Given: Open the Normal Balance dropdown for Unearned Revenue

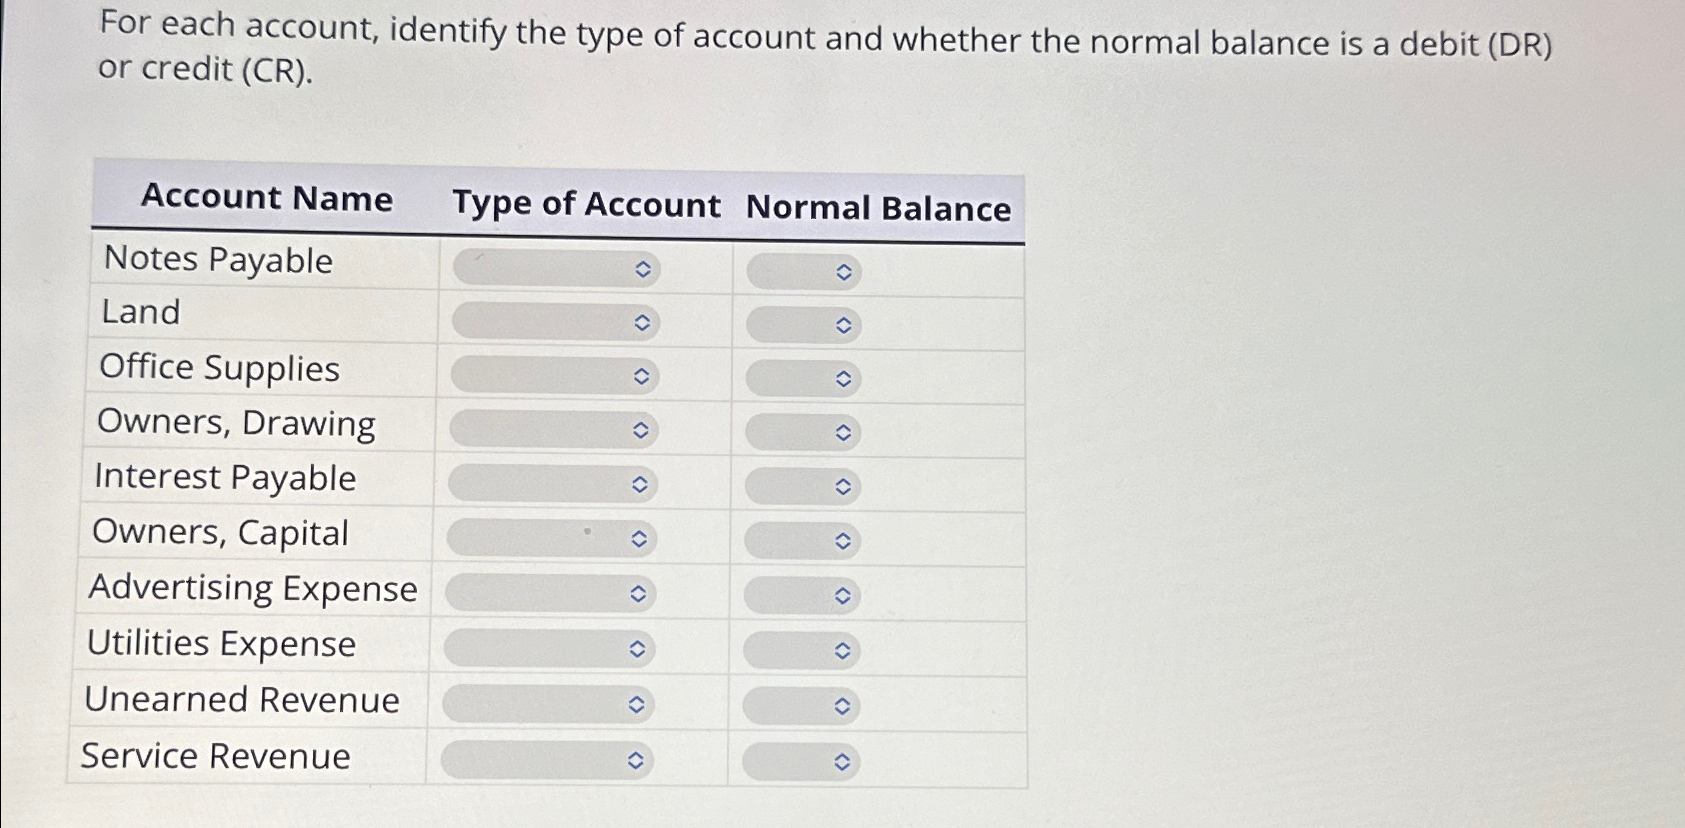Looking at the screenshot, I should click(x=800, y=704).
